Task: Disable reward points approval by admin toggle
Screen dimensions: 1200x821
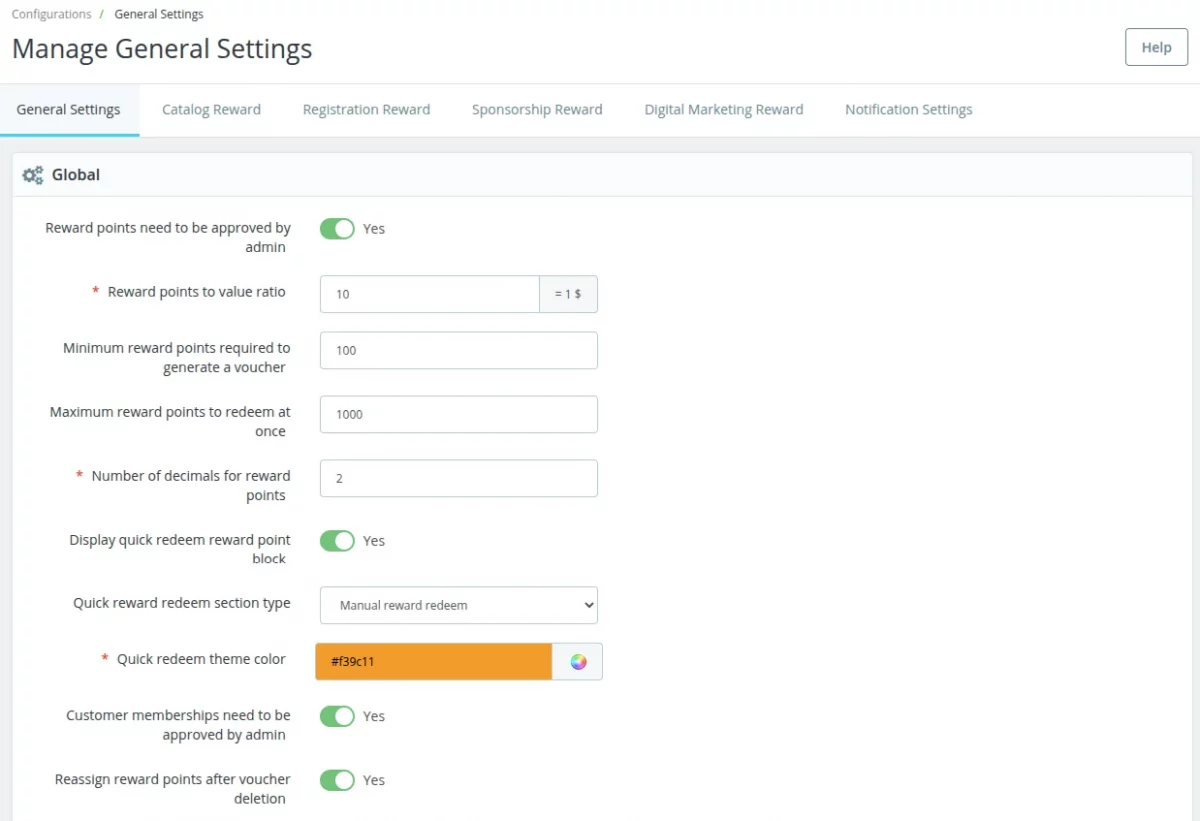Action: pyautogui.click(x=337, y=228)
